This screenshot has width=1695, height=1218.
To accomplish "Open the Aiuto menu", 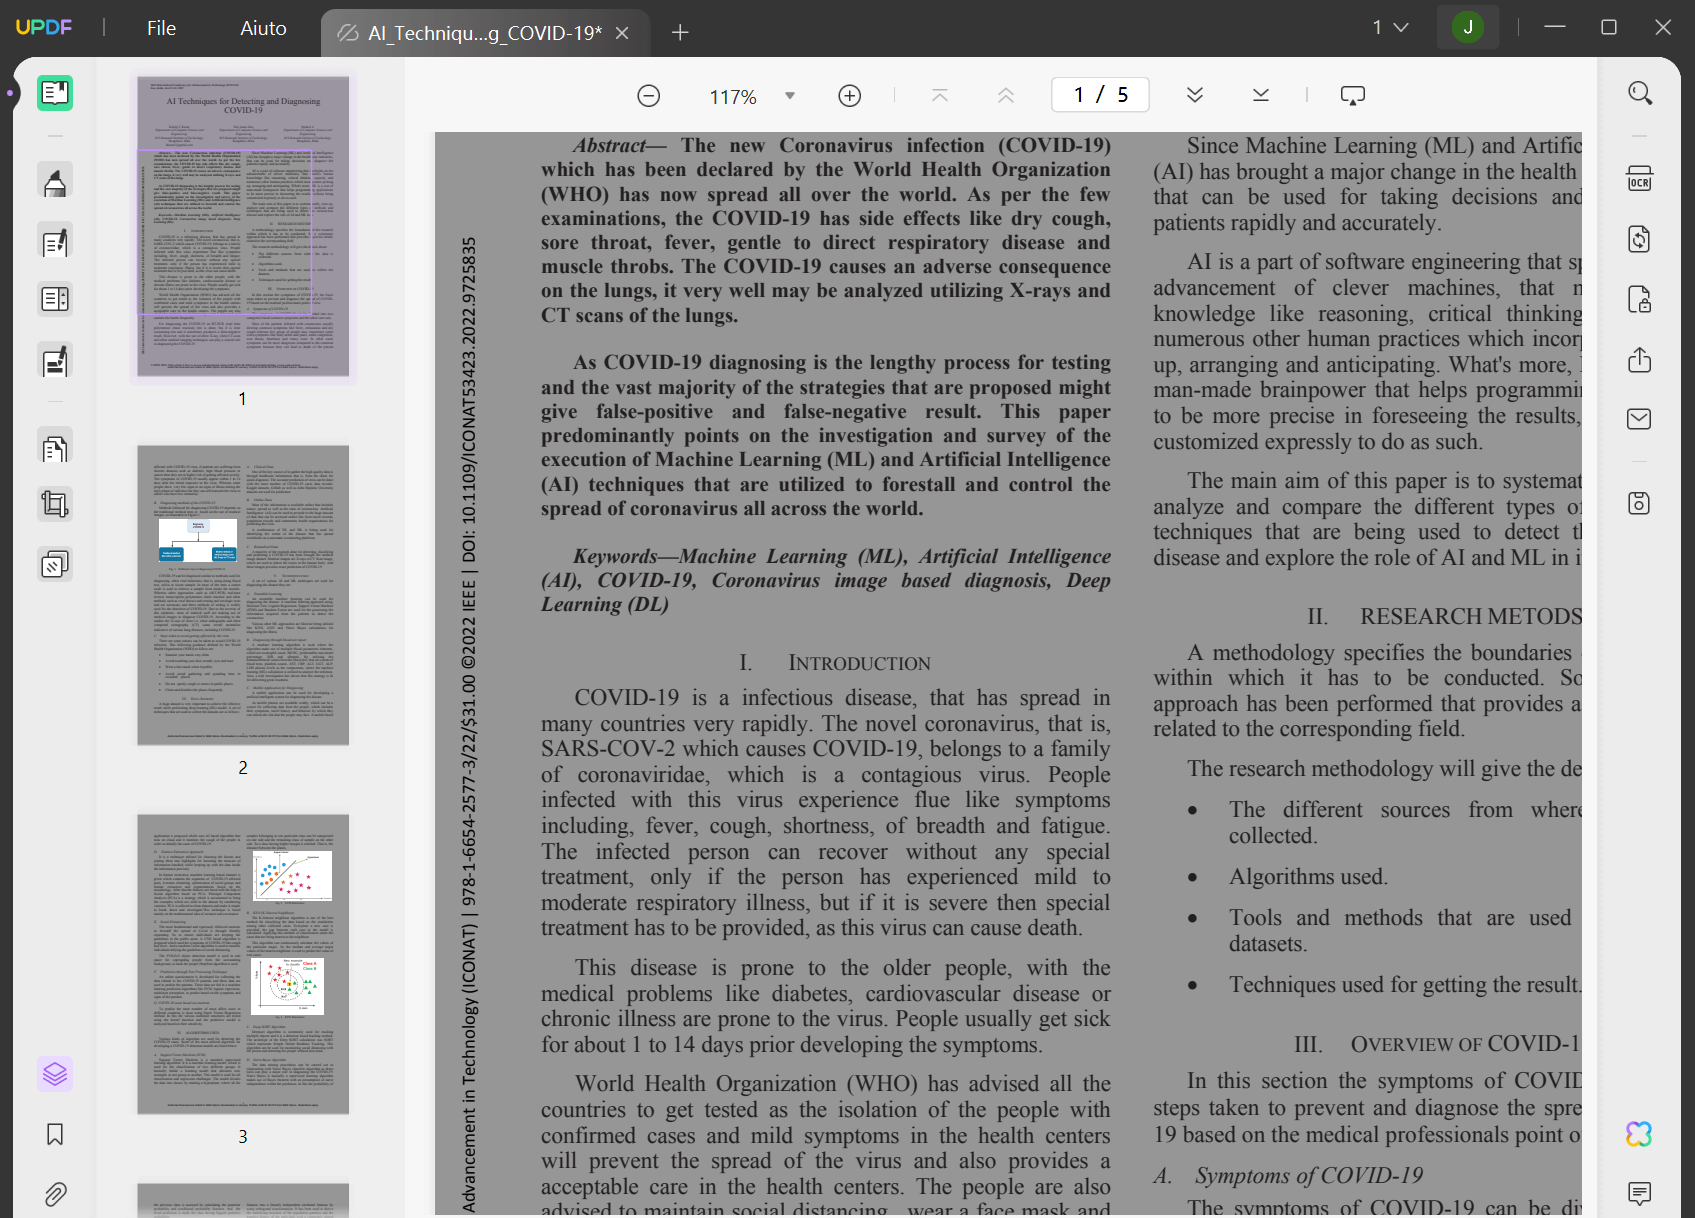I will (262, 28).
